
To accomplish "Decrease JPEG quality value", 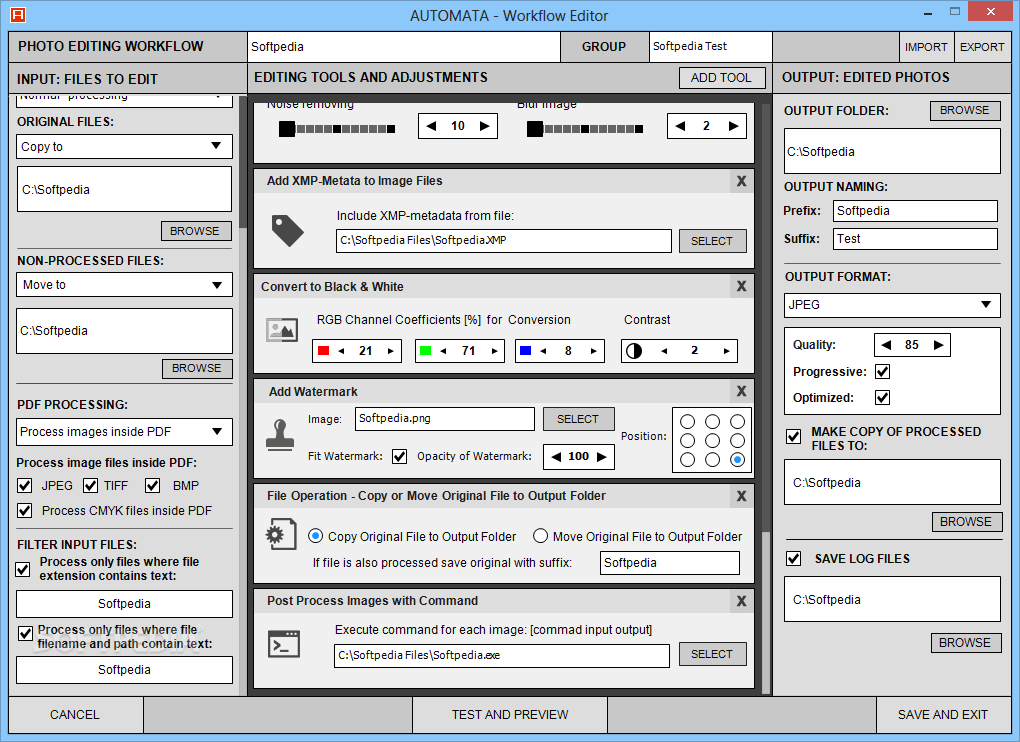I will [886, 345].
